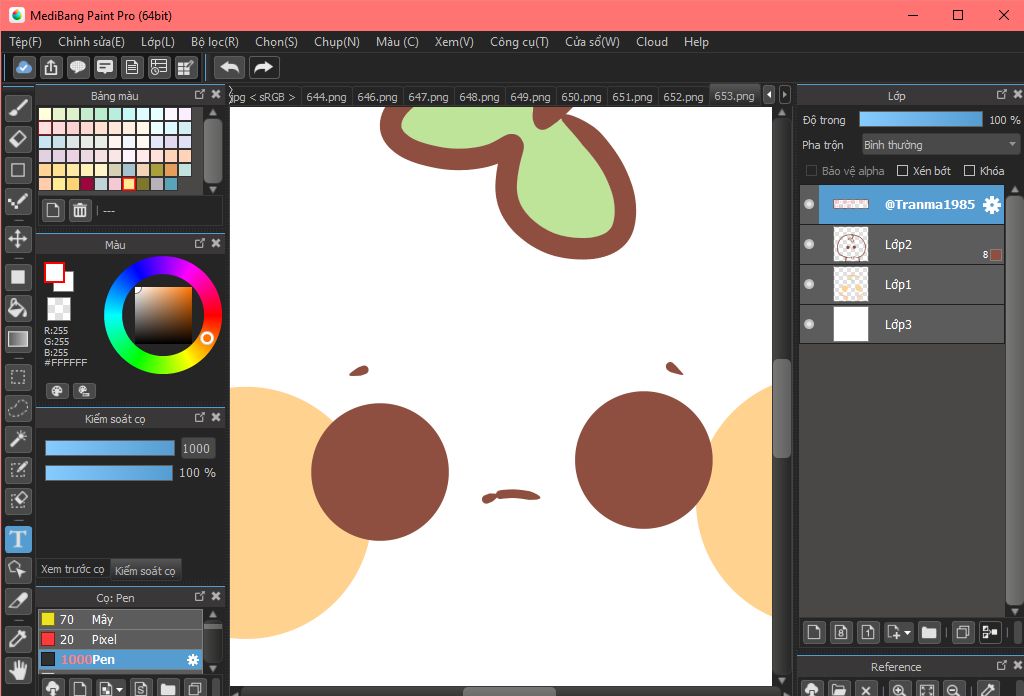Click the canvas vertical scrollbar
Image resolution: width=1024 pixels, height=696 pixels.
coord(782,409)
